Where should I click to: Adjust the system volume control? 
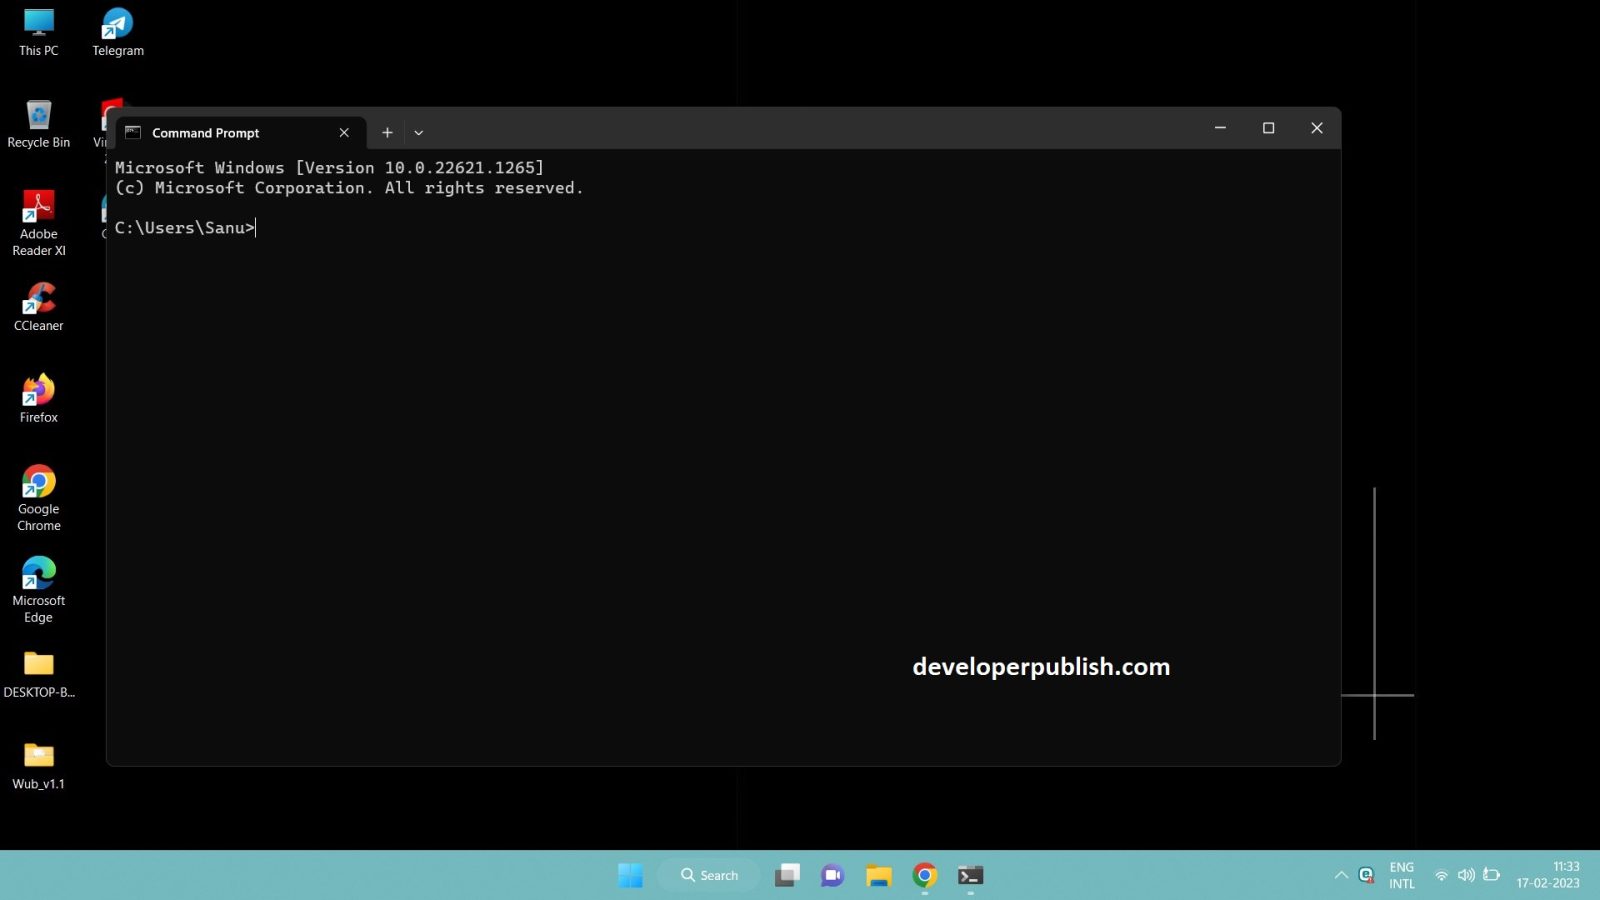point(1466,874)
